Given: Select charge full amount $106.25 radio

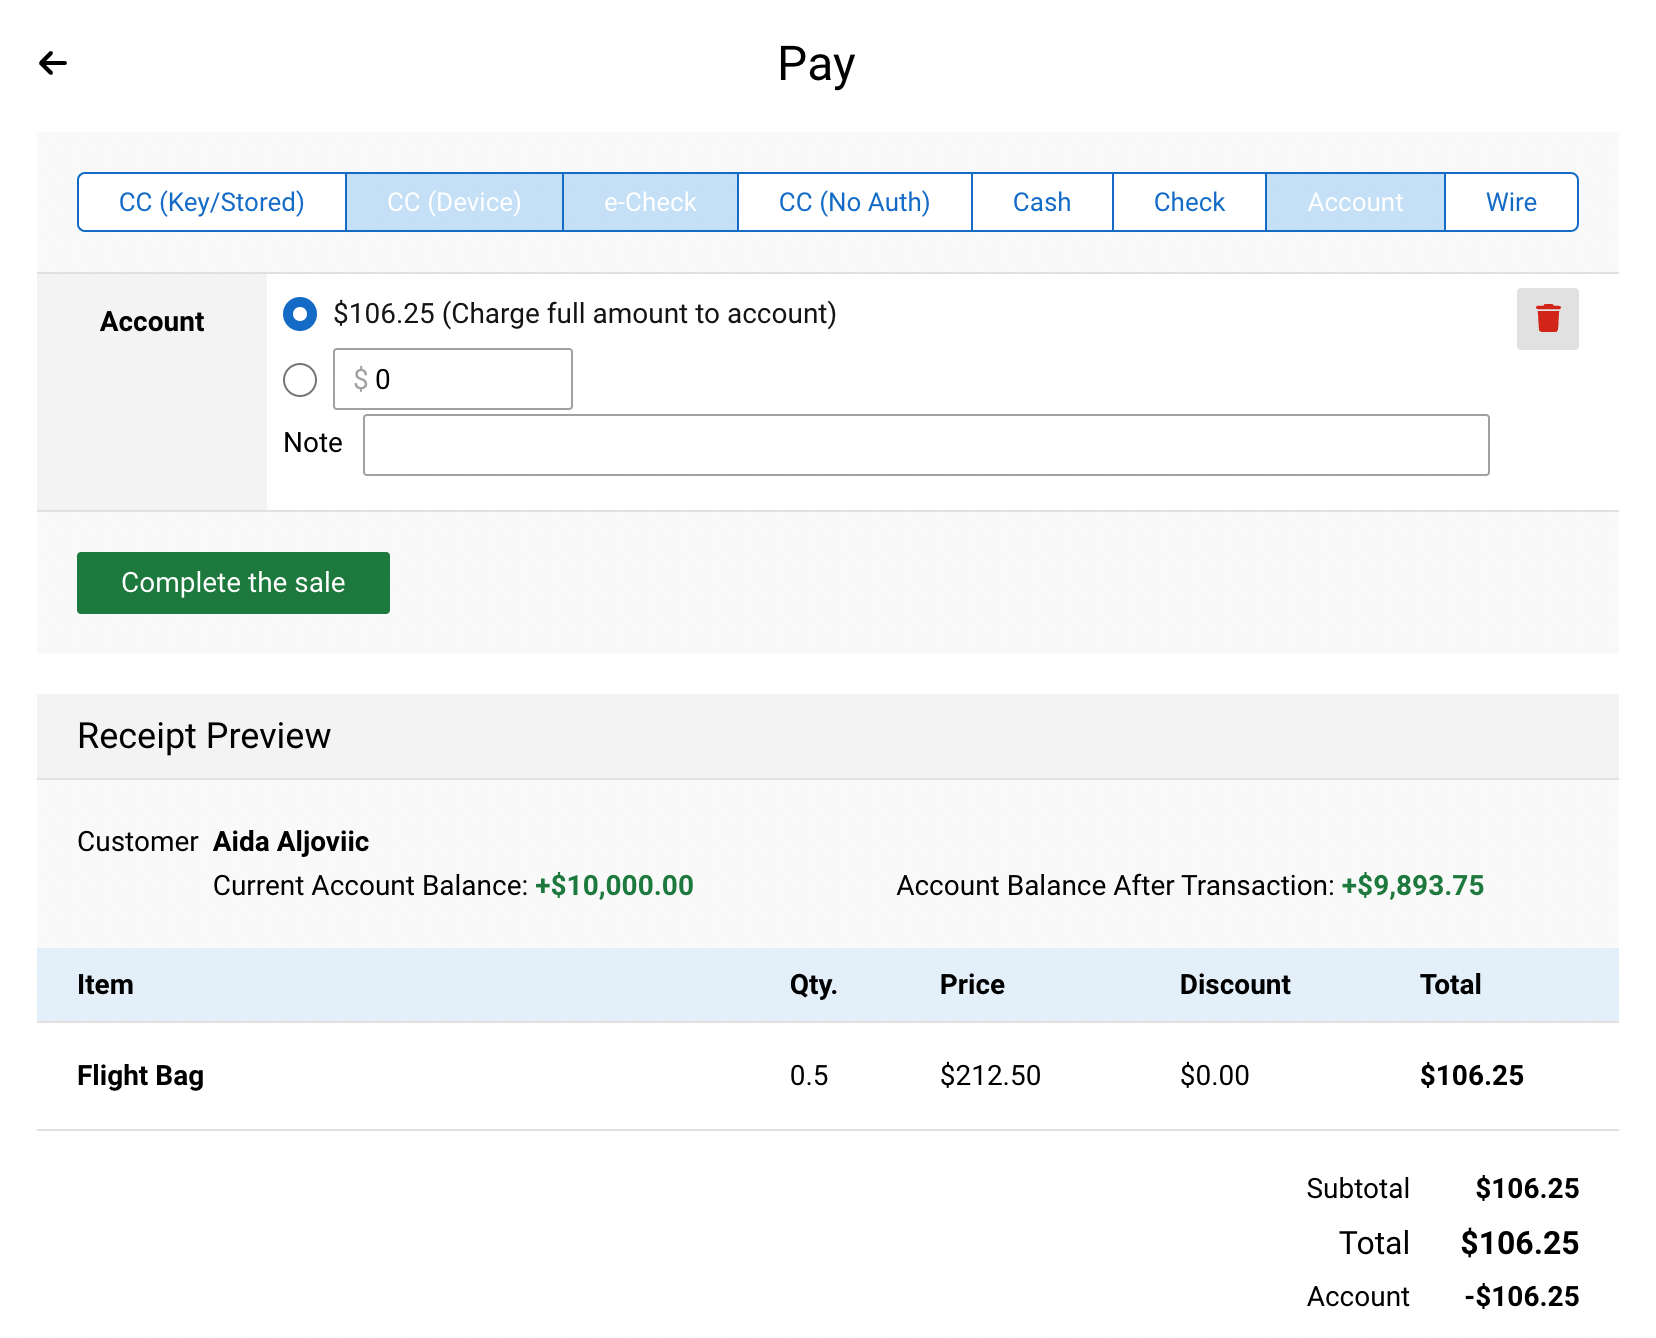Looking at the screenshot, I should coord(300,314).
